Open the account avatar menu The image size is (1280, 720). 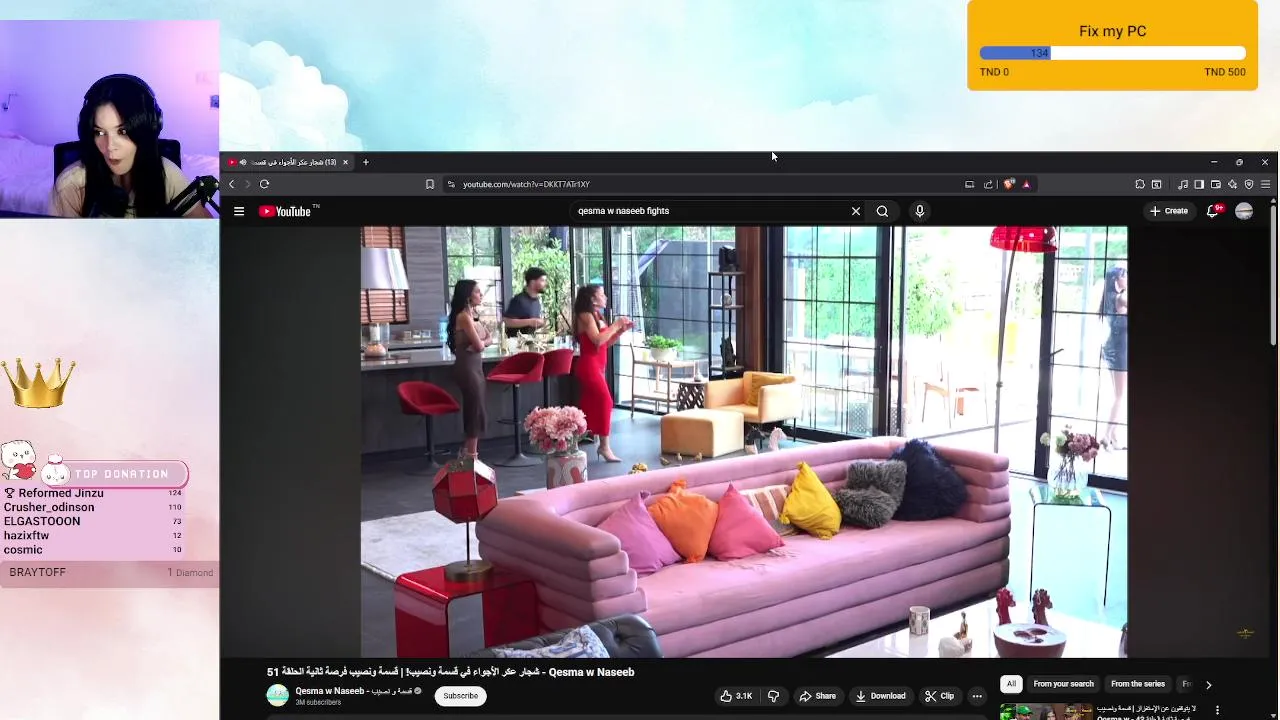1244,211
